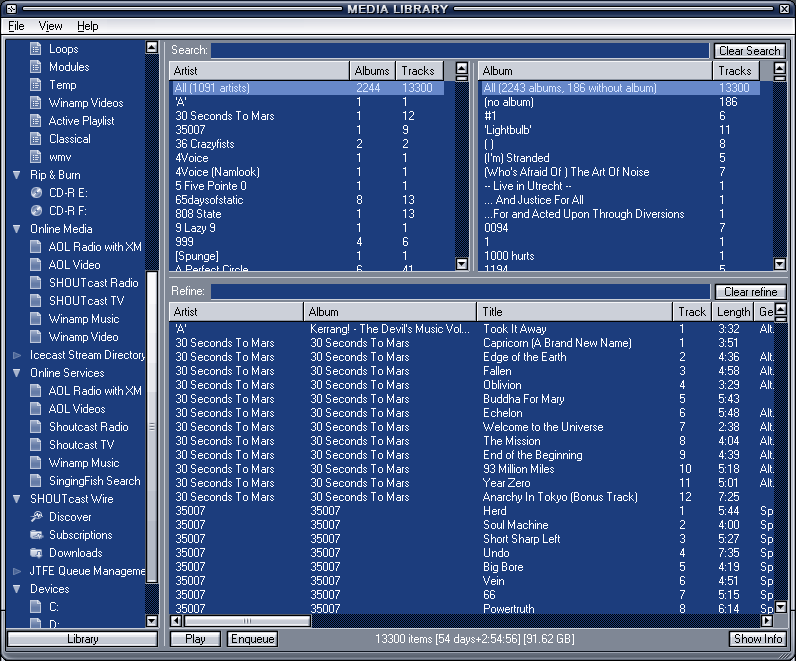Click the Temp playlist icon
The image size is (796, 661).
(x=36, y=85)
